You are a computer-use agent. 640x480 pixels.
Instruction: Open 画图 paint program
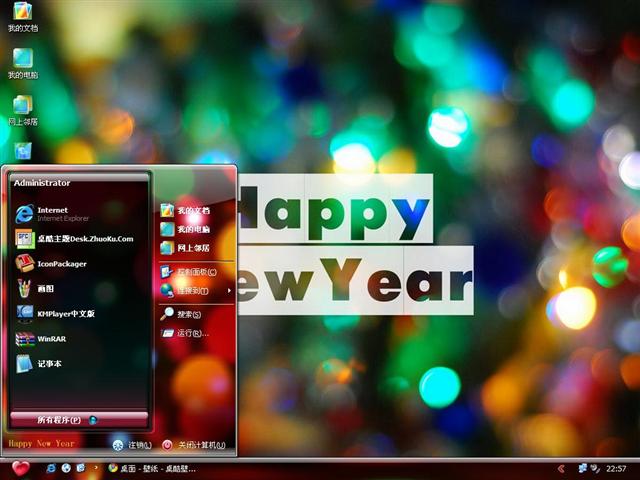(80, 289)
